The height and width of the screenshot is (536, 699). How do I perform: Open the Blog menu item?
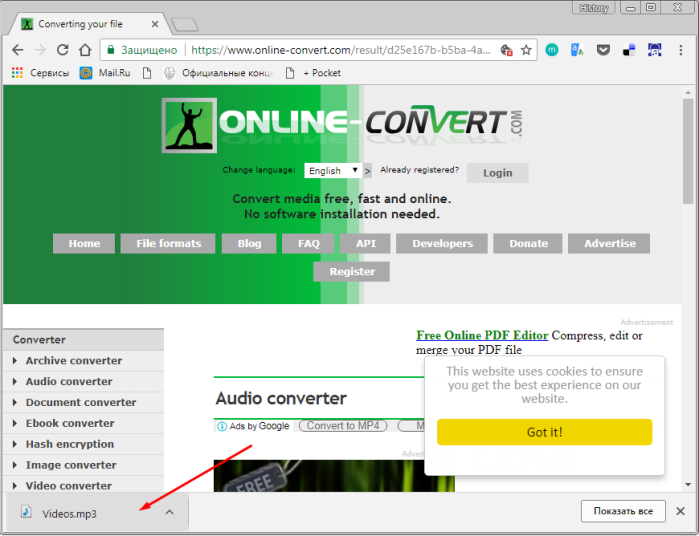pyautogui.click(x=249, y=243)
